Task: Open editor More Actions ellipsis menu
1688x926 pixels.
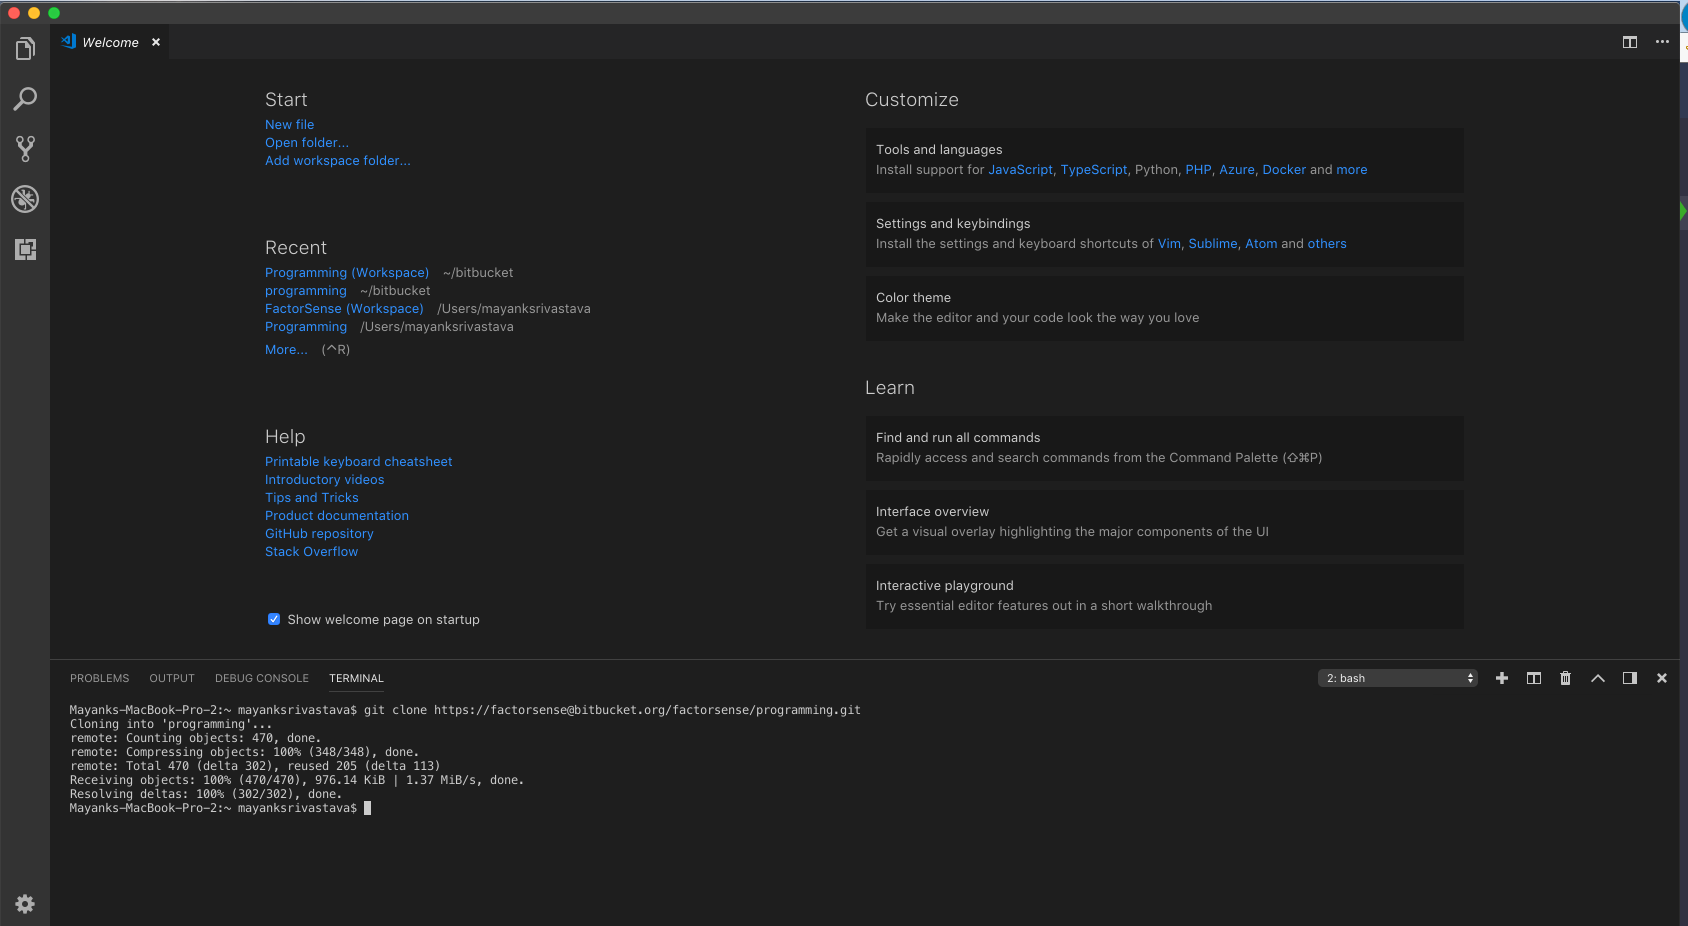Action: (x=1662, y=42)
